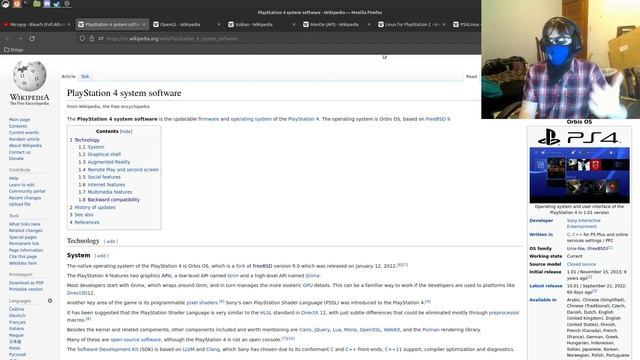
Task: Open the Printable version sidebar link
Action: (26, 289)
